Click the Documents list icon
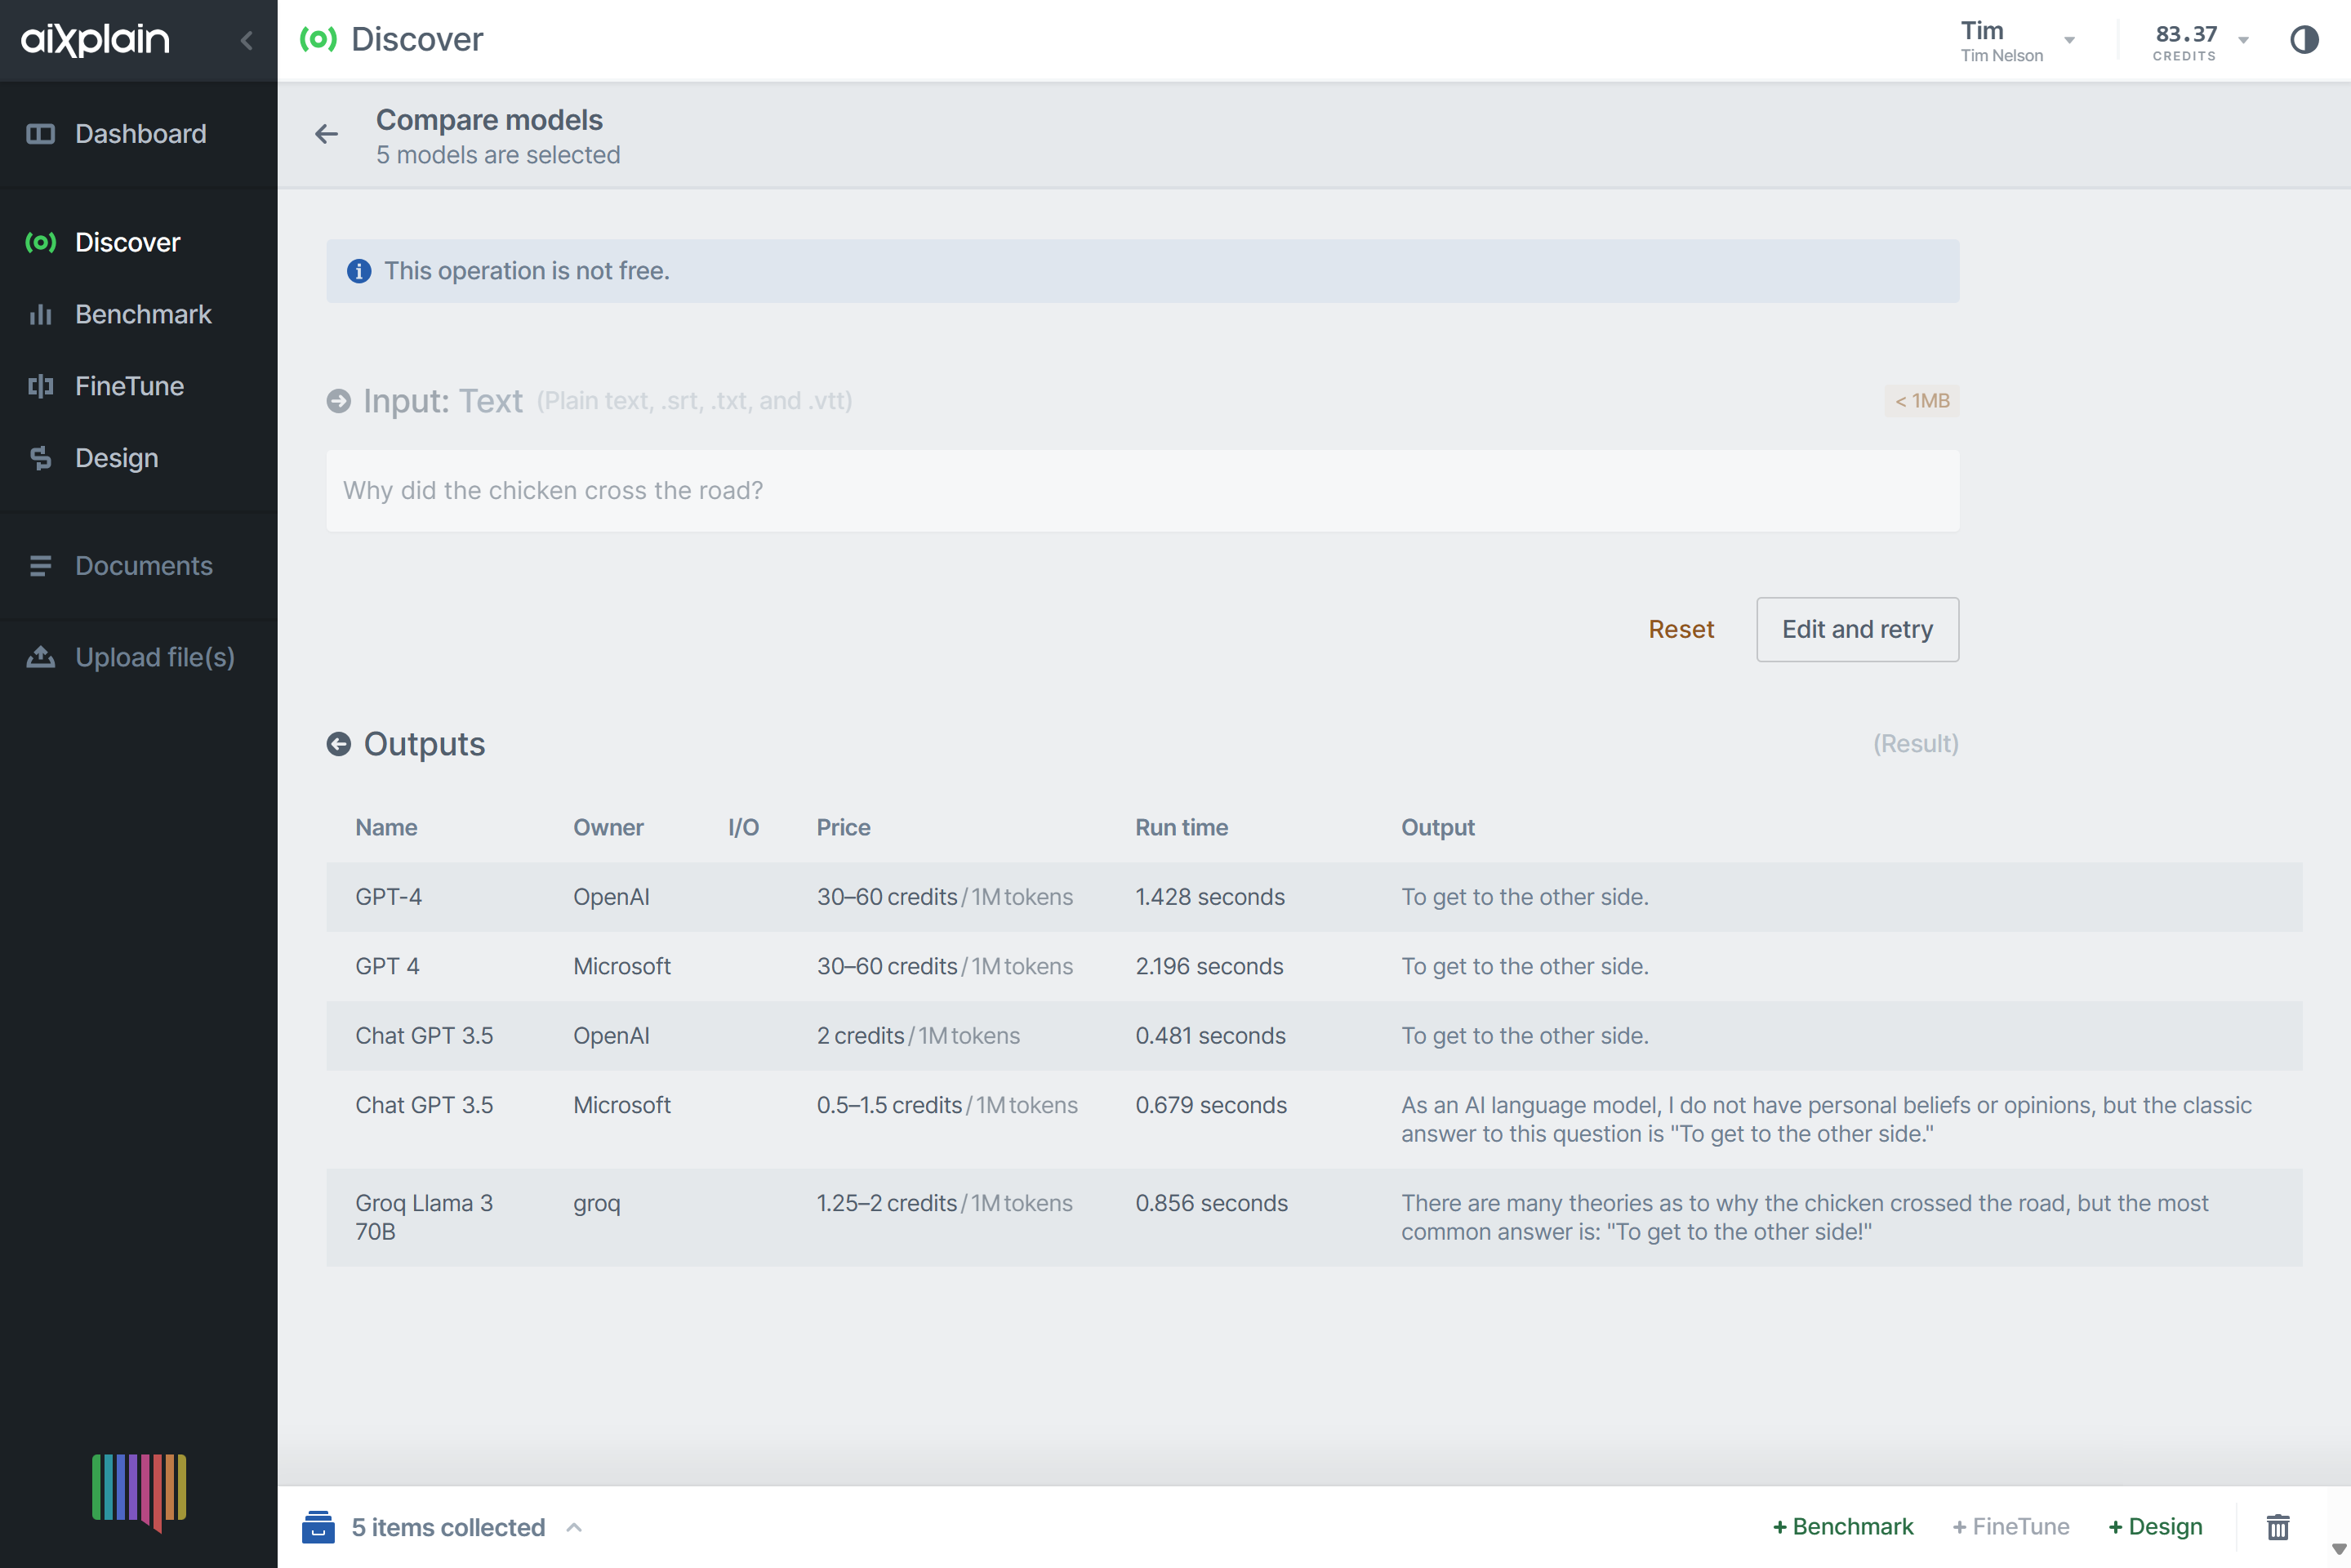The height and width of the screenshot is (1568, 2351). pyautogui.click(x=40, y=566)
